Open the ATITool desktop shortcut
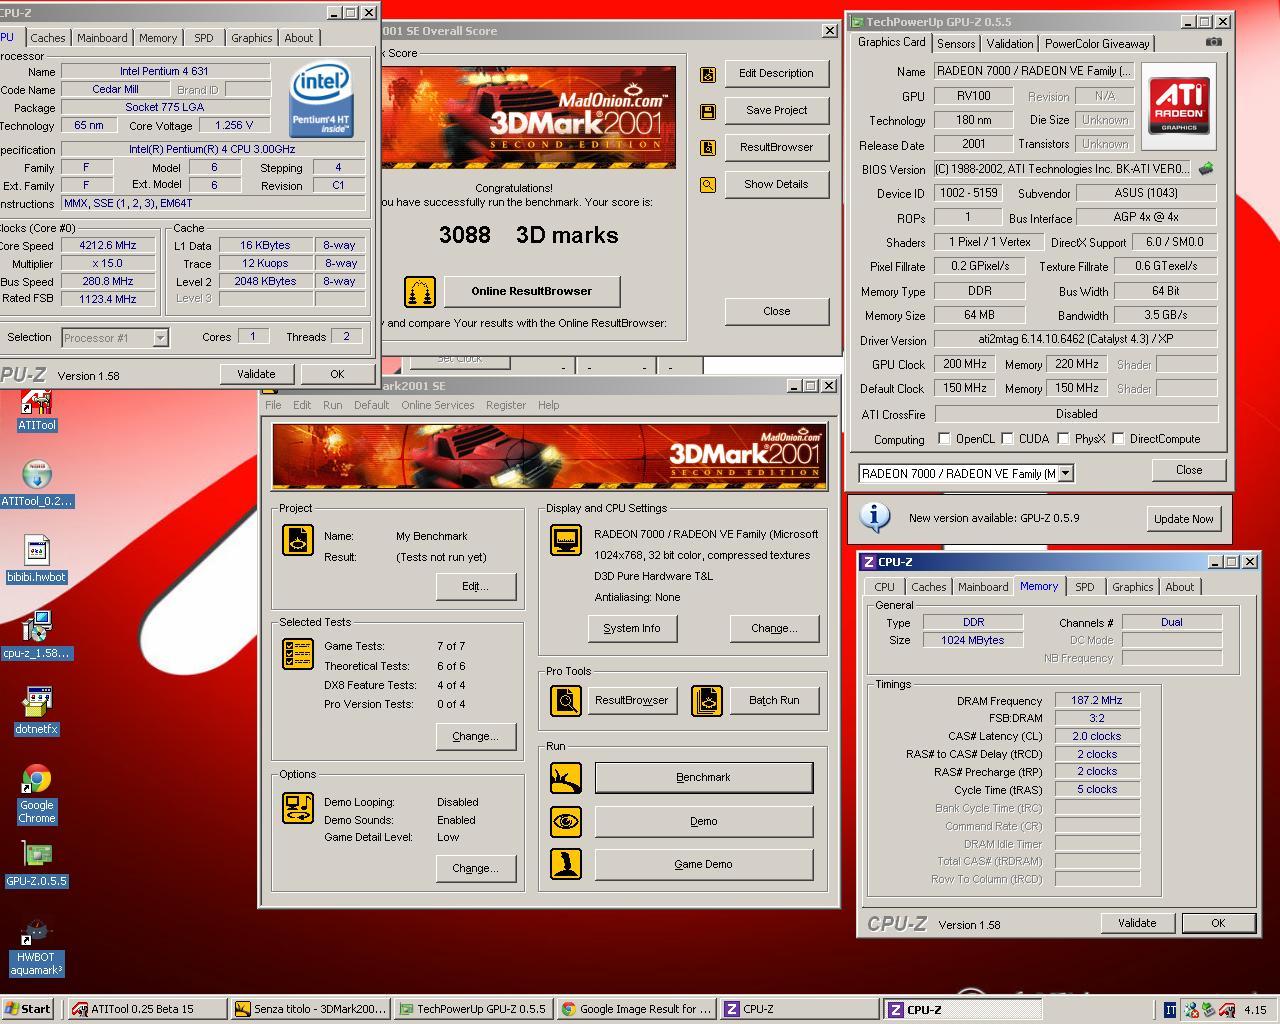 37,411
